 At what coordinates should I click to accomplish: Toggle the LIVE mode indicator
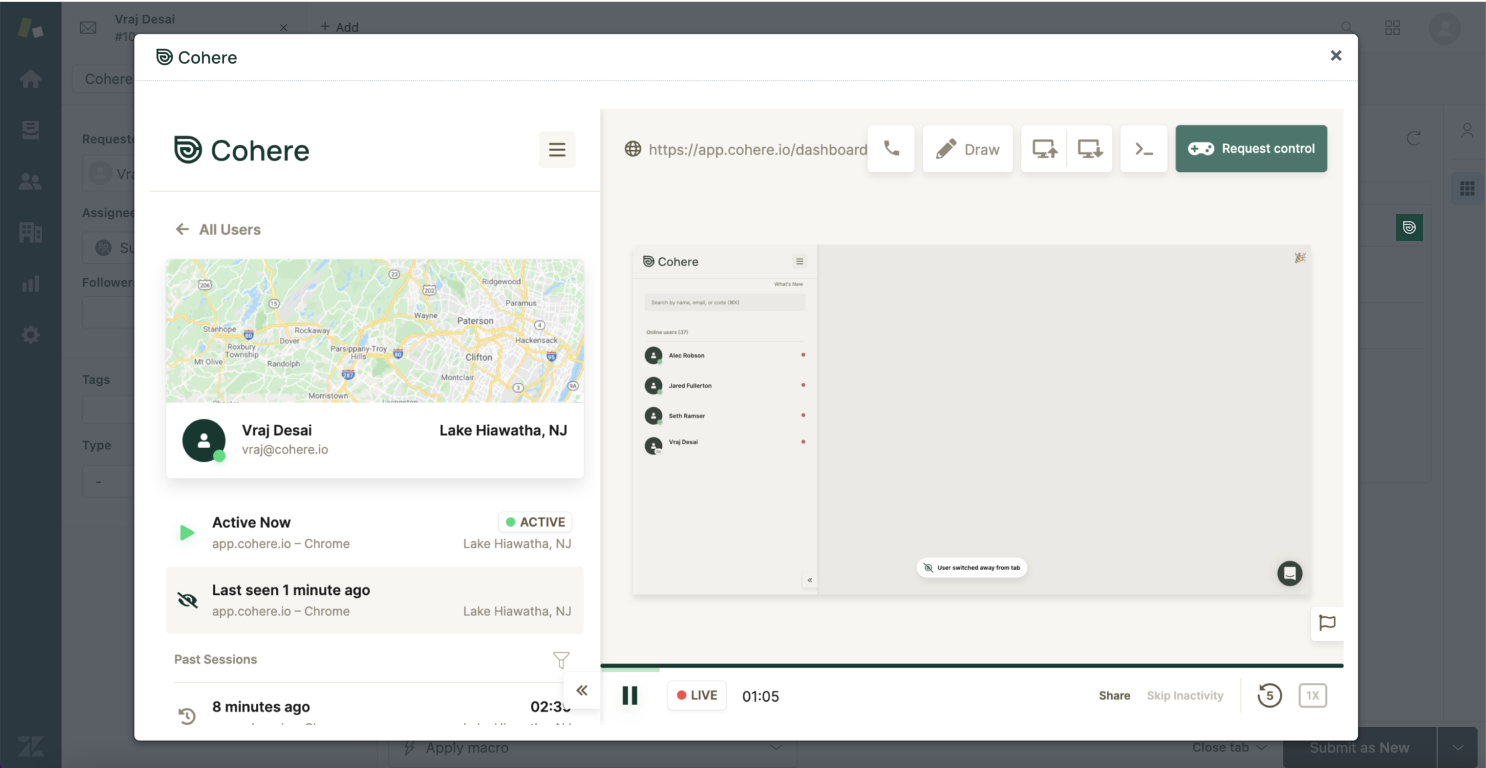click(x=697, y=695)
